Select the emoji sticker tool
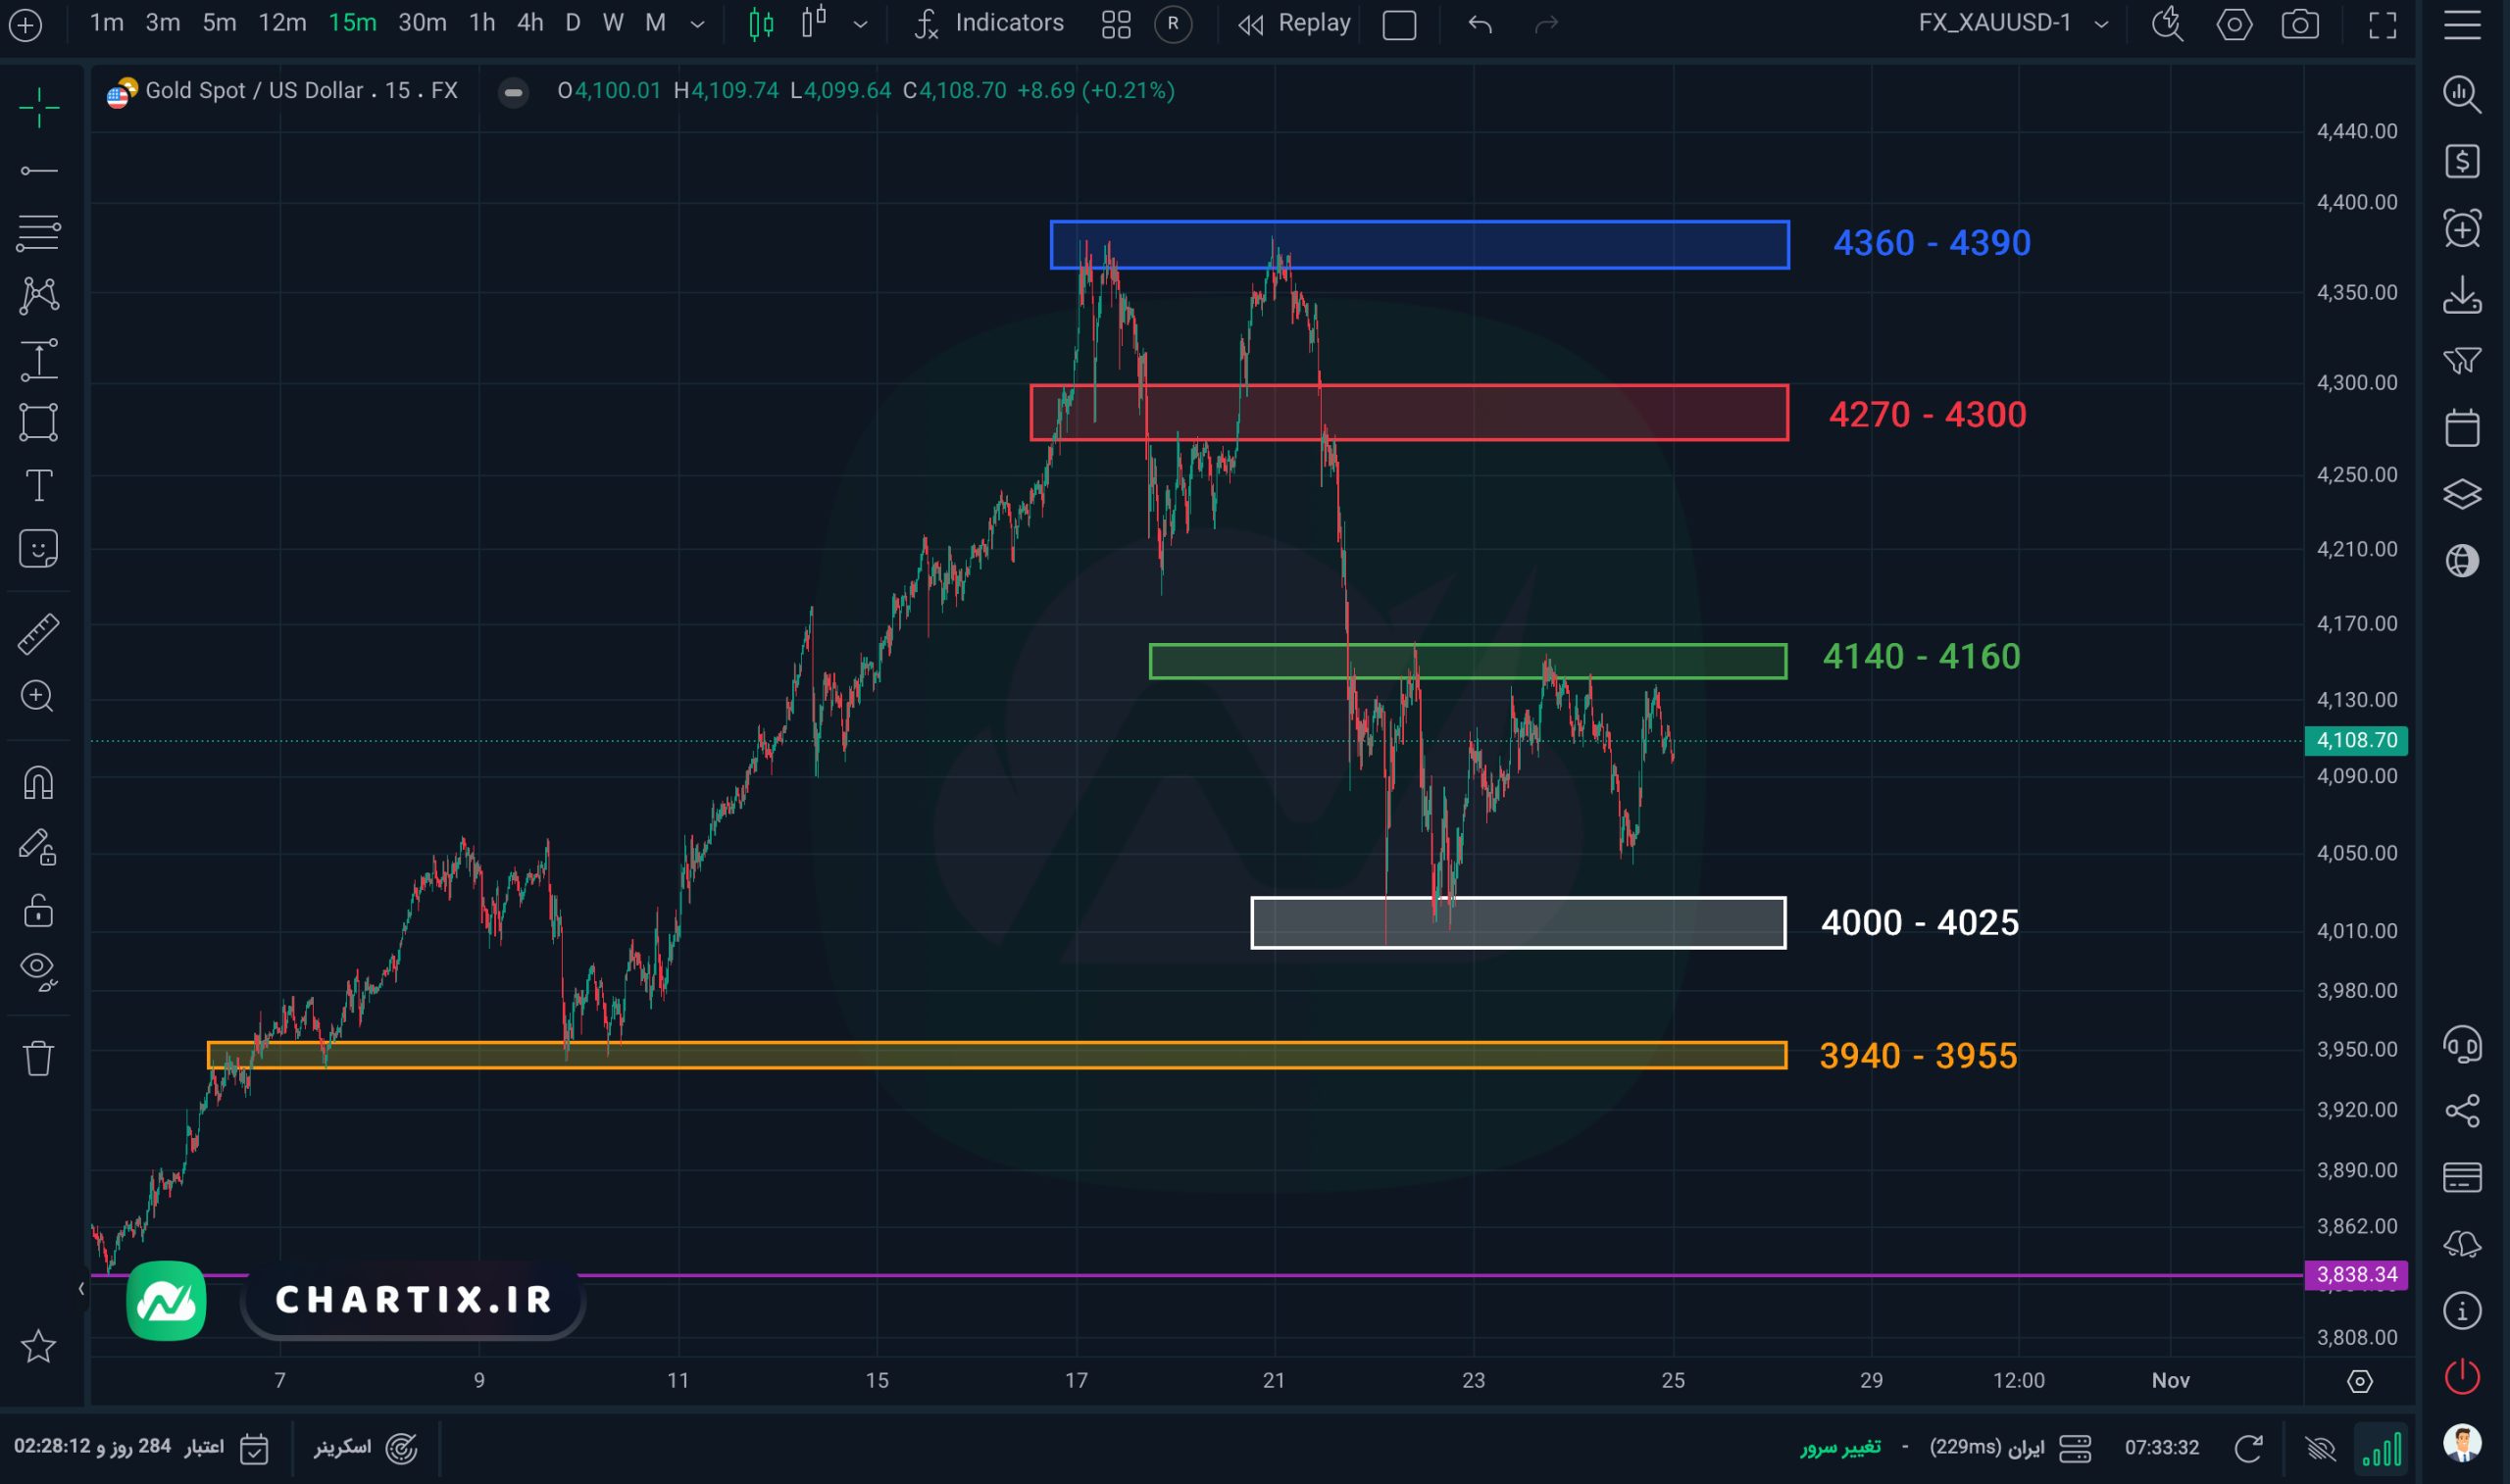2510x1484 pixels. [x=38, y=549]
